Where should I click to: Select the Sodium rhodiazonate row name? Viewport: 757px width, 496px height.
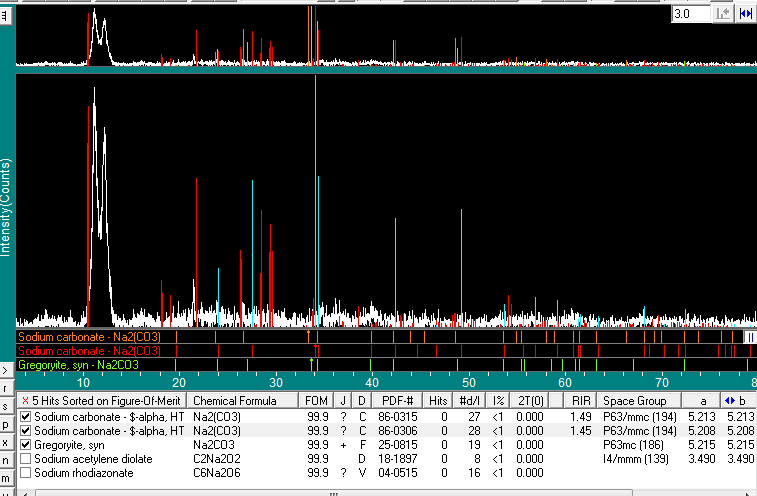[x=84, y=473]
